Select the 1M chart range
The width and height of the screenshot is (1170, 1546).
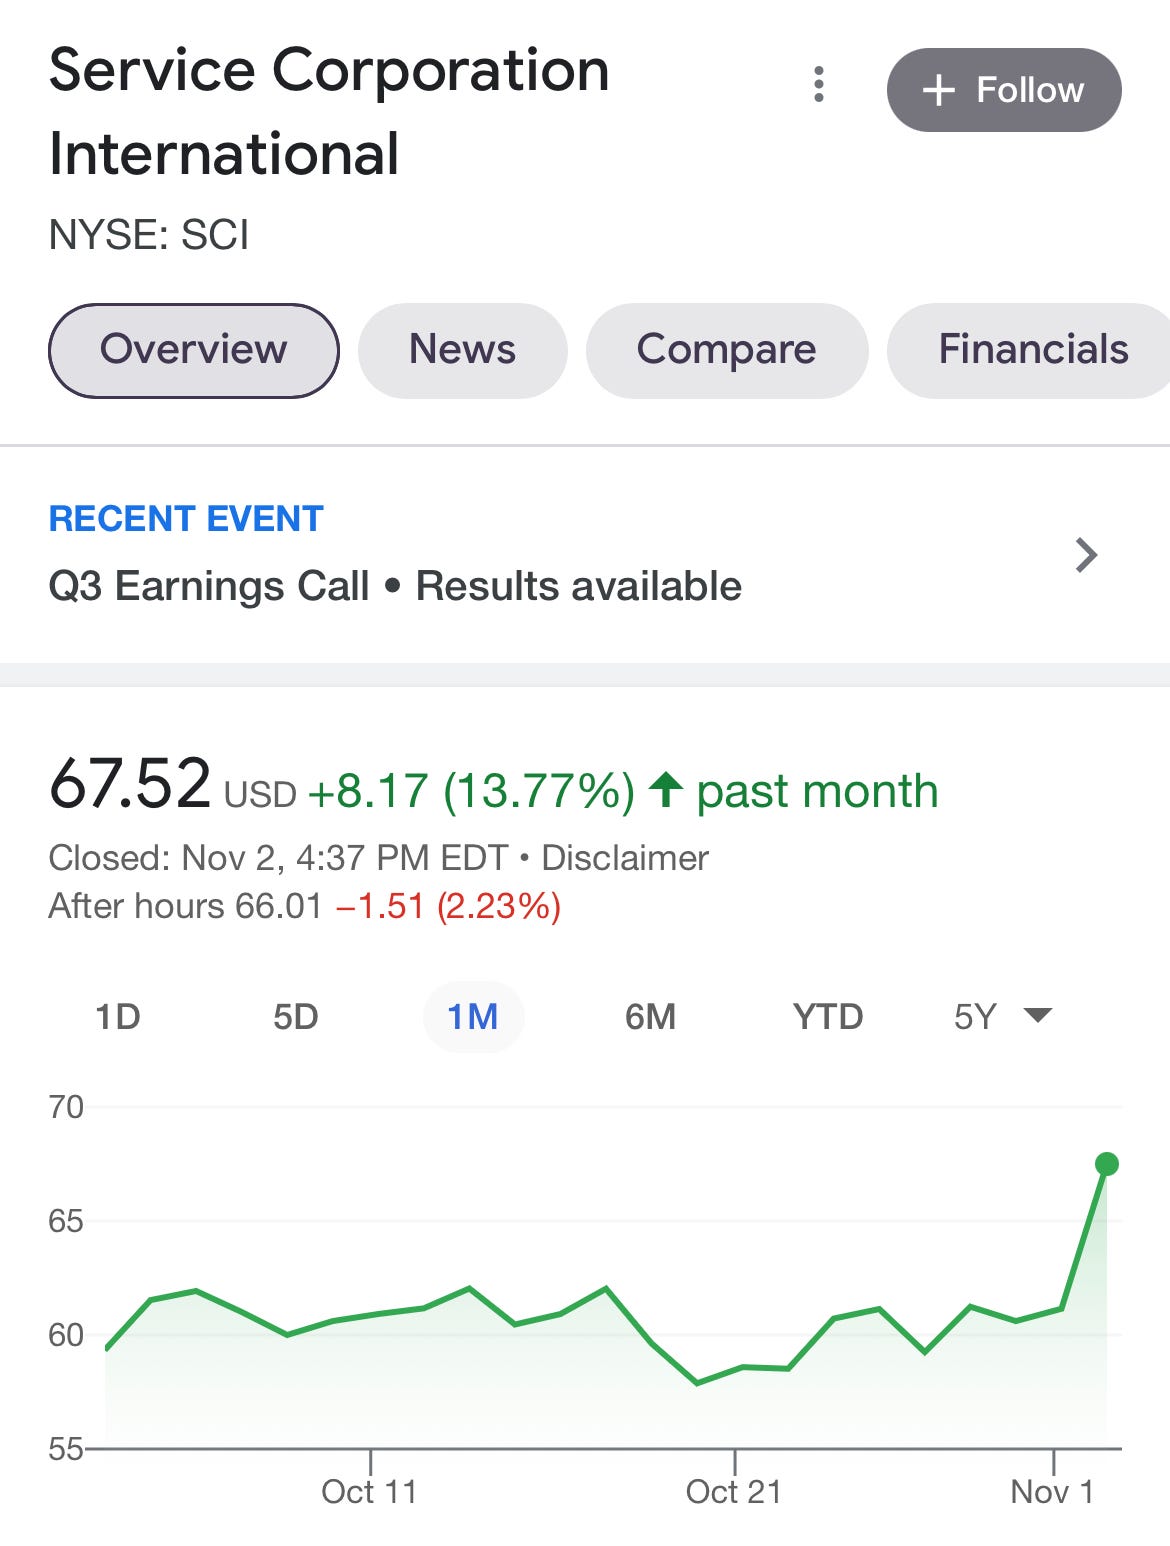click(473, 1017)
